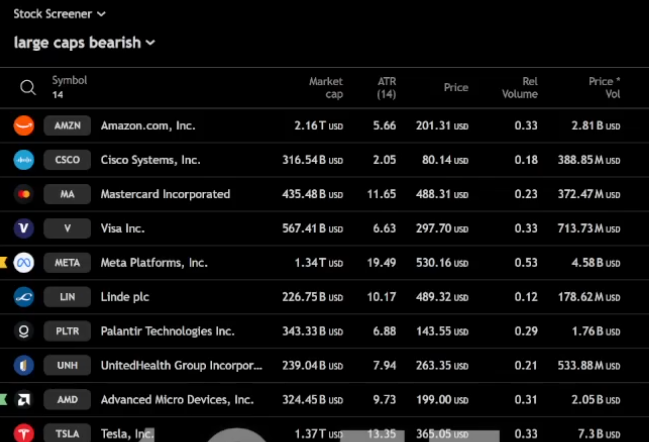Viewport: 649px width, 442px height.
Task: Open the Stock Screener dropdown
Action: point(60,14)
